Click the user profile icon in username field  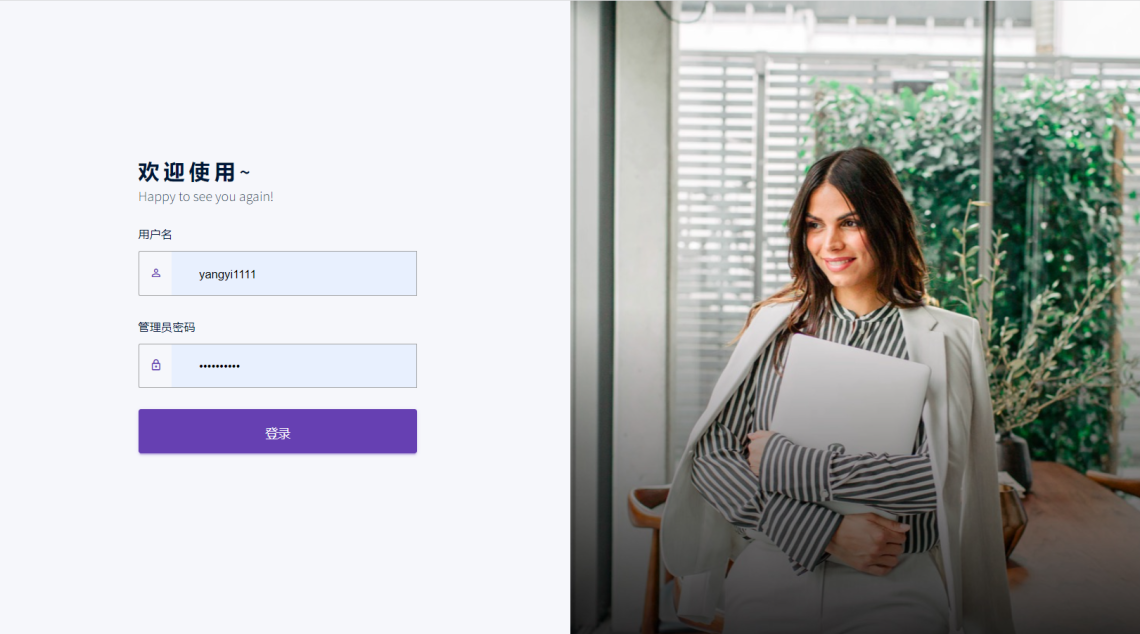coord(156,273)
